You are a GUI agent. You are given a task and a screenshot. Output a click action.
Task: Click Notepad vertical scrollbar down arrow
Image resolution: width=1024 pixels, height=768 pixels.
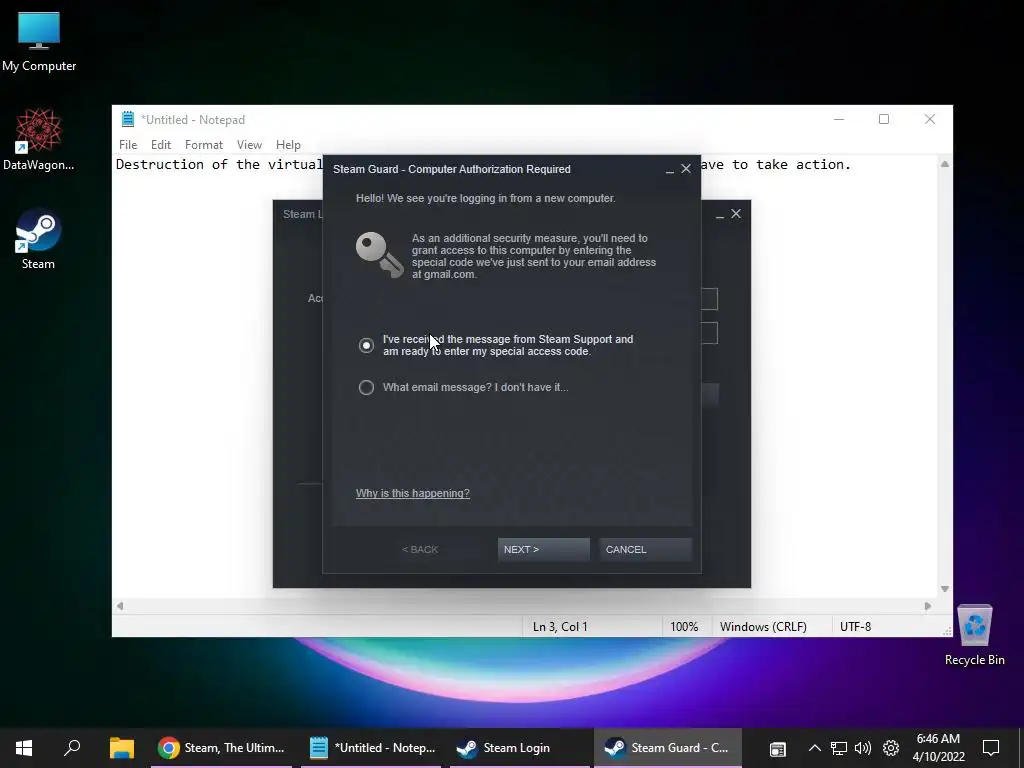click(x=945, y=589)
